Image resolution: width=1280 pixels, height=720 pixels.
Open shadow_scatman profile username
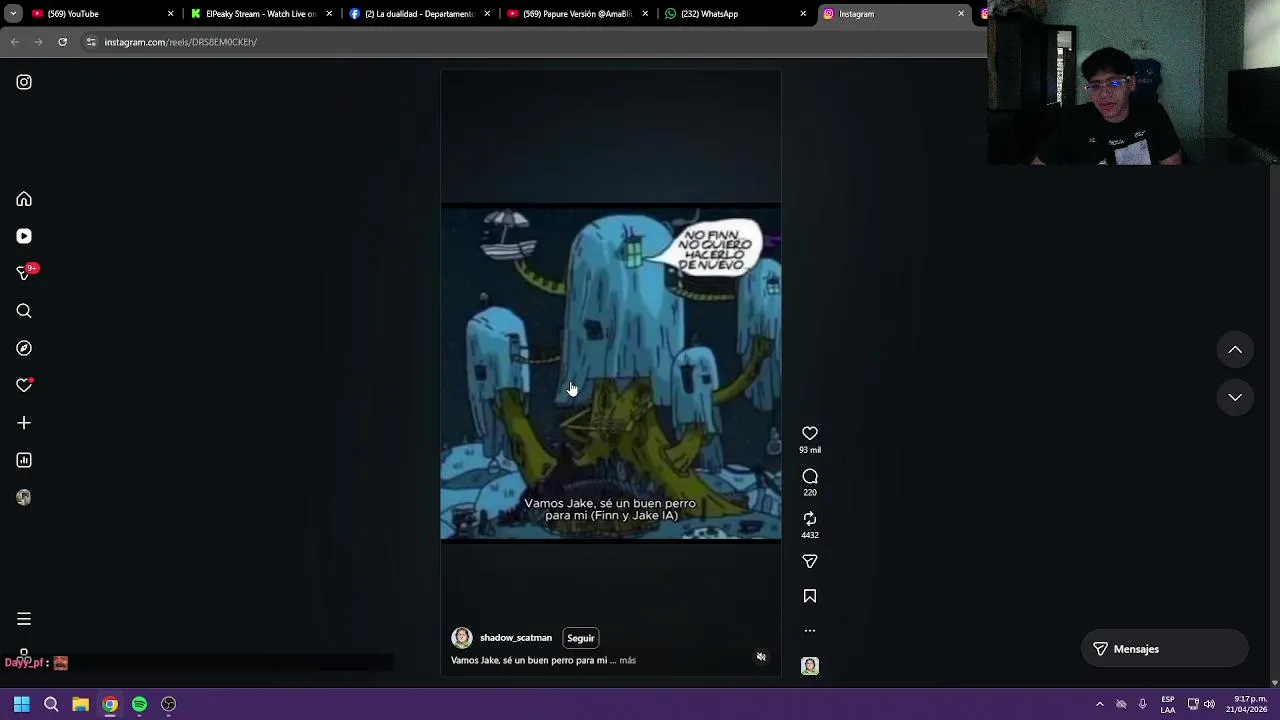coord(516,638)
